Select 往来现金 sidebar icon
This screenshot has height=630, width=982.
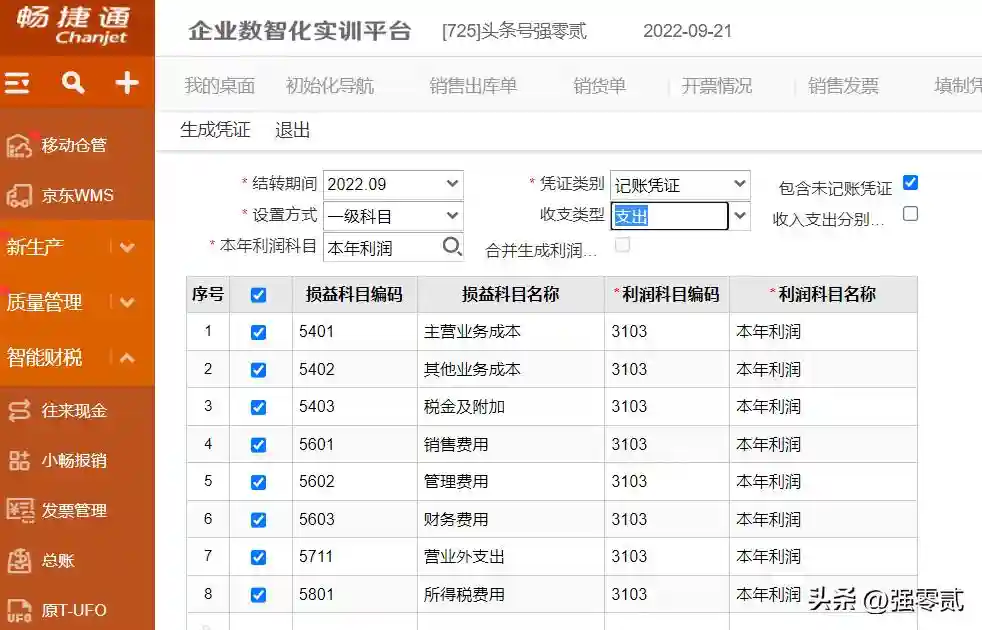(x=19, y=410)
